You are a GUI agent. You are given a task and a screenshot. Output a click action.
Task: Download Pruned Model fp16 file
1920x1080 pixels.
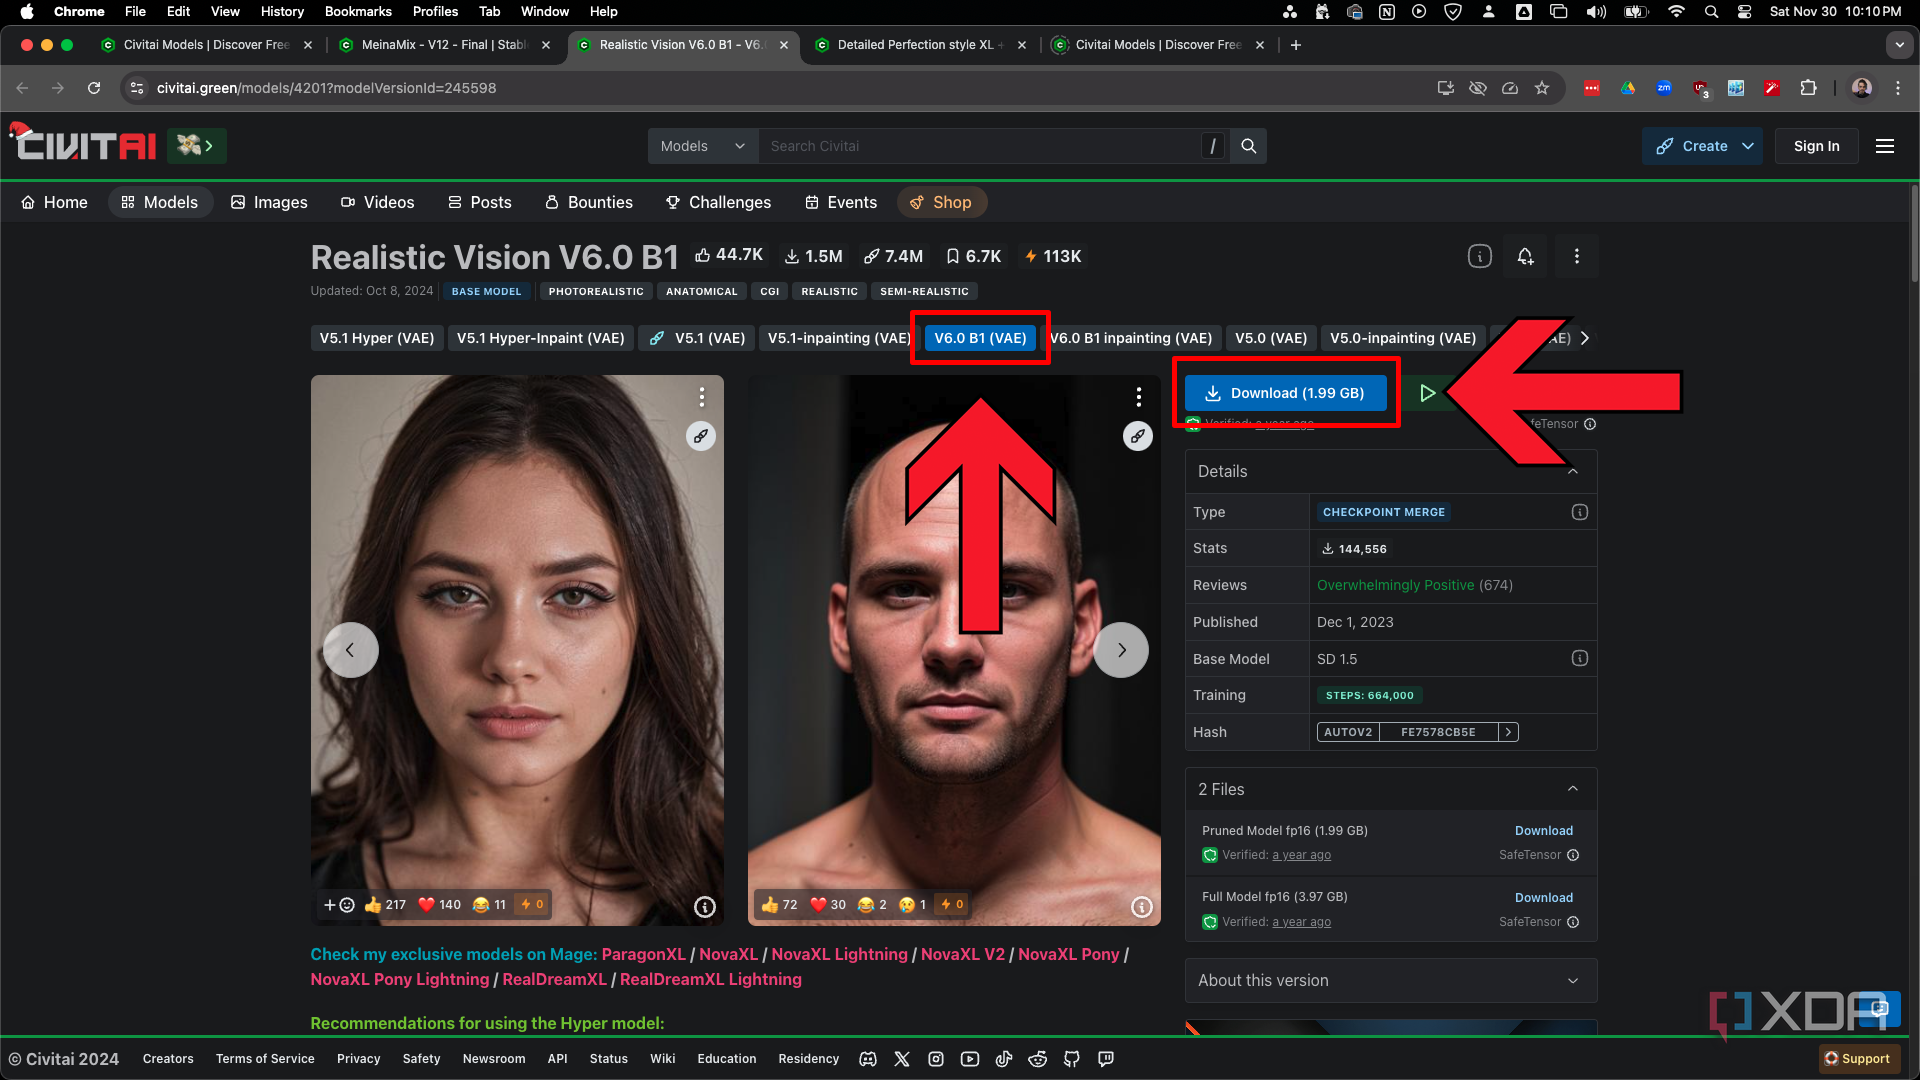(1544, 831)
